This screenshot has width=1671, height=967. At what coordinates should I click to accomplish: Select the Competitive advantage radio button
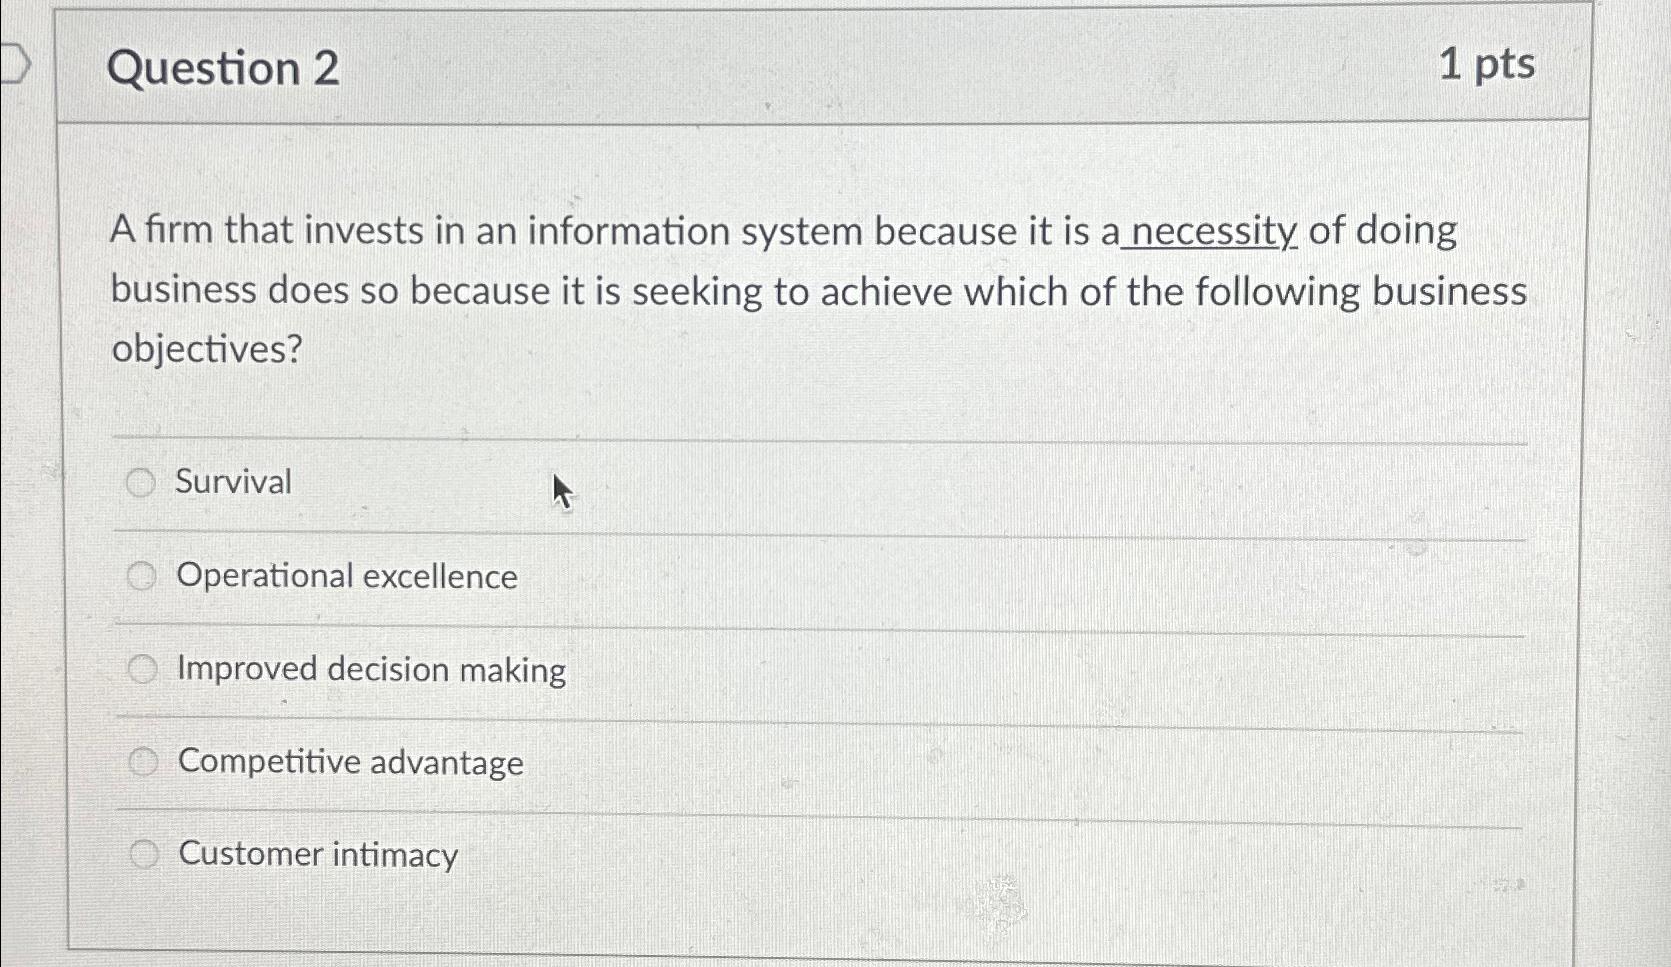(142, 762)
